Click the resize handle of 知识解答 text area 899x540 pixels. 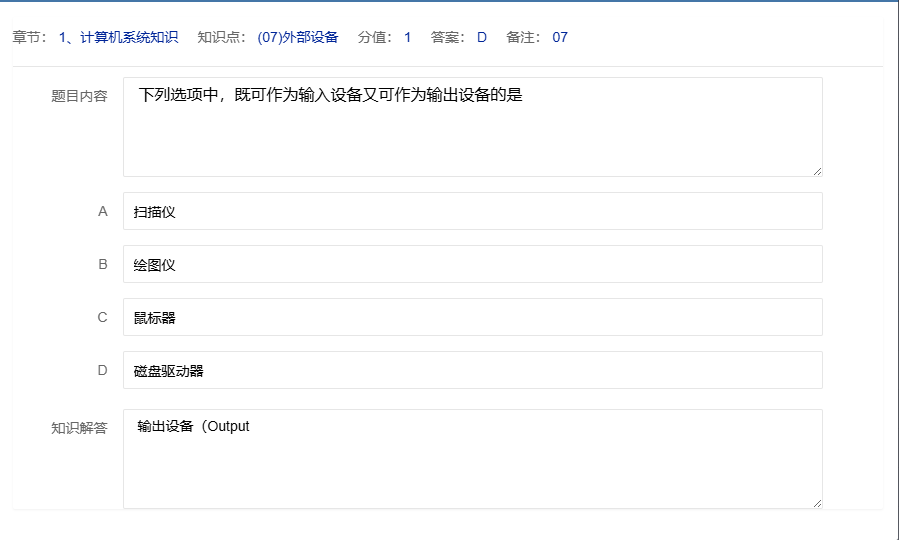coord(817,503)
